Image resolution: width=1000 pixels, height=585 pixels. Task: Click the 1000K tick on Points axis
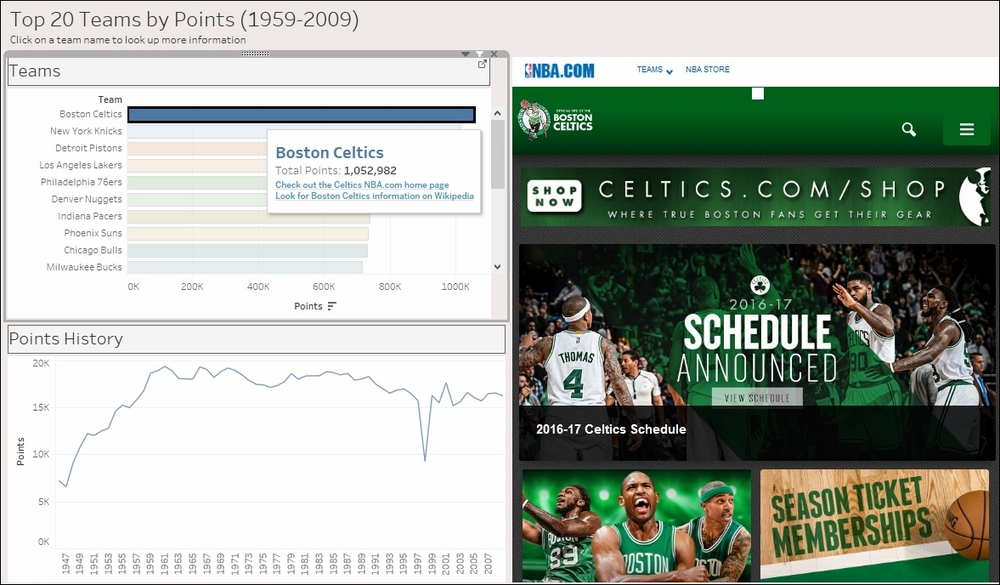(455, 287)
